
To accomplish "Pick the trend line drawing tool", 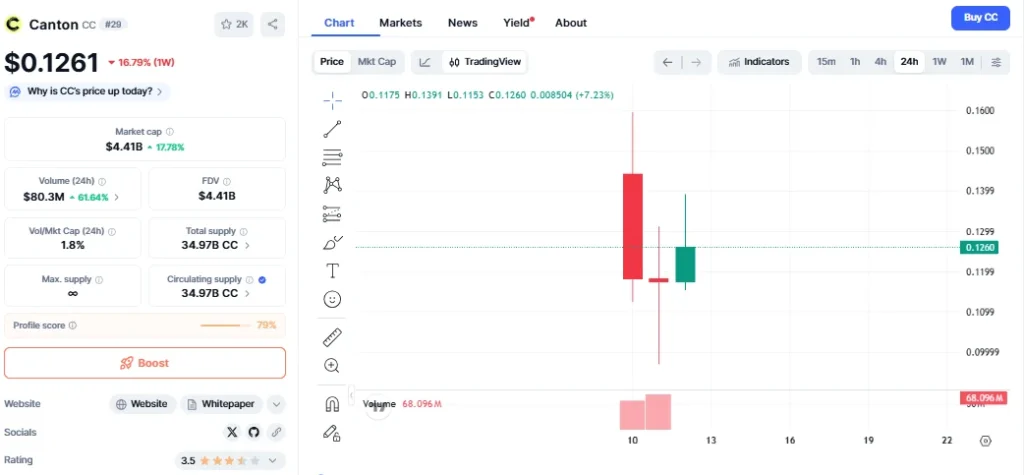I will [x=332, y=129].
